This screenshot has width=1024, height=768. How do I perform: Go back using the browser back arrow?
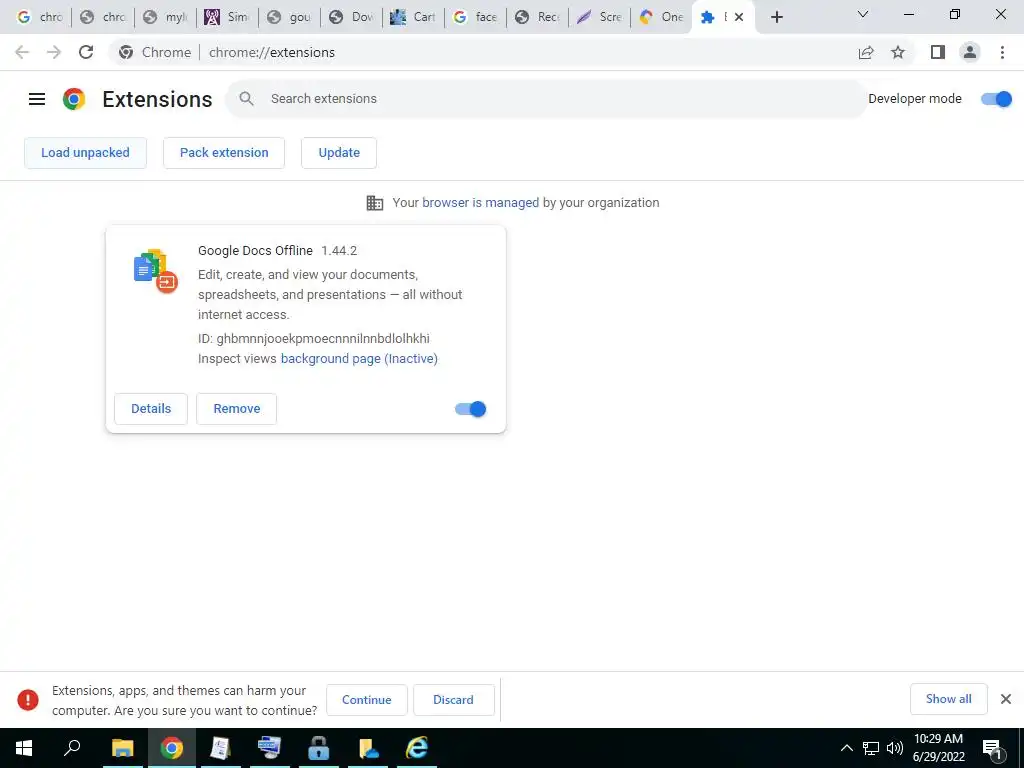(x=22, y=52)
